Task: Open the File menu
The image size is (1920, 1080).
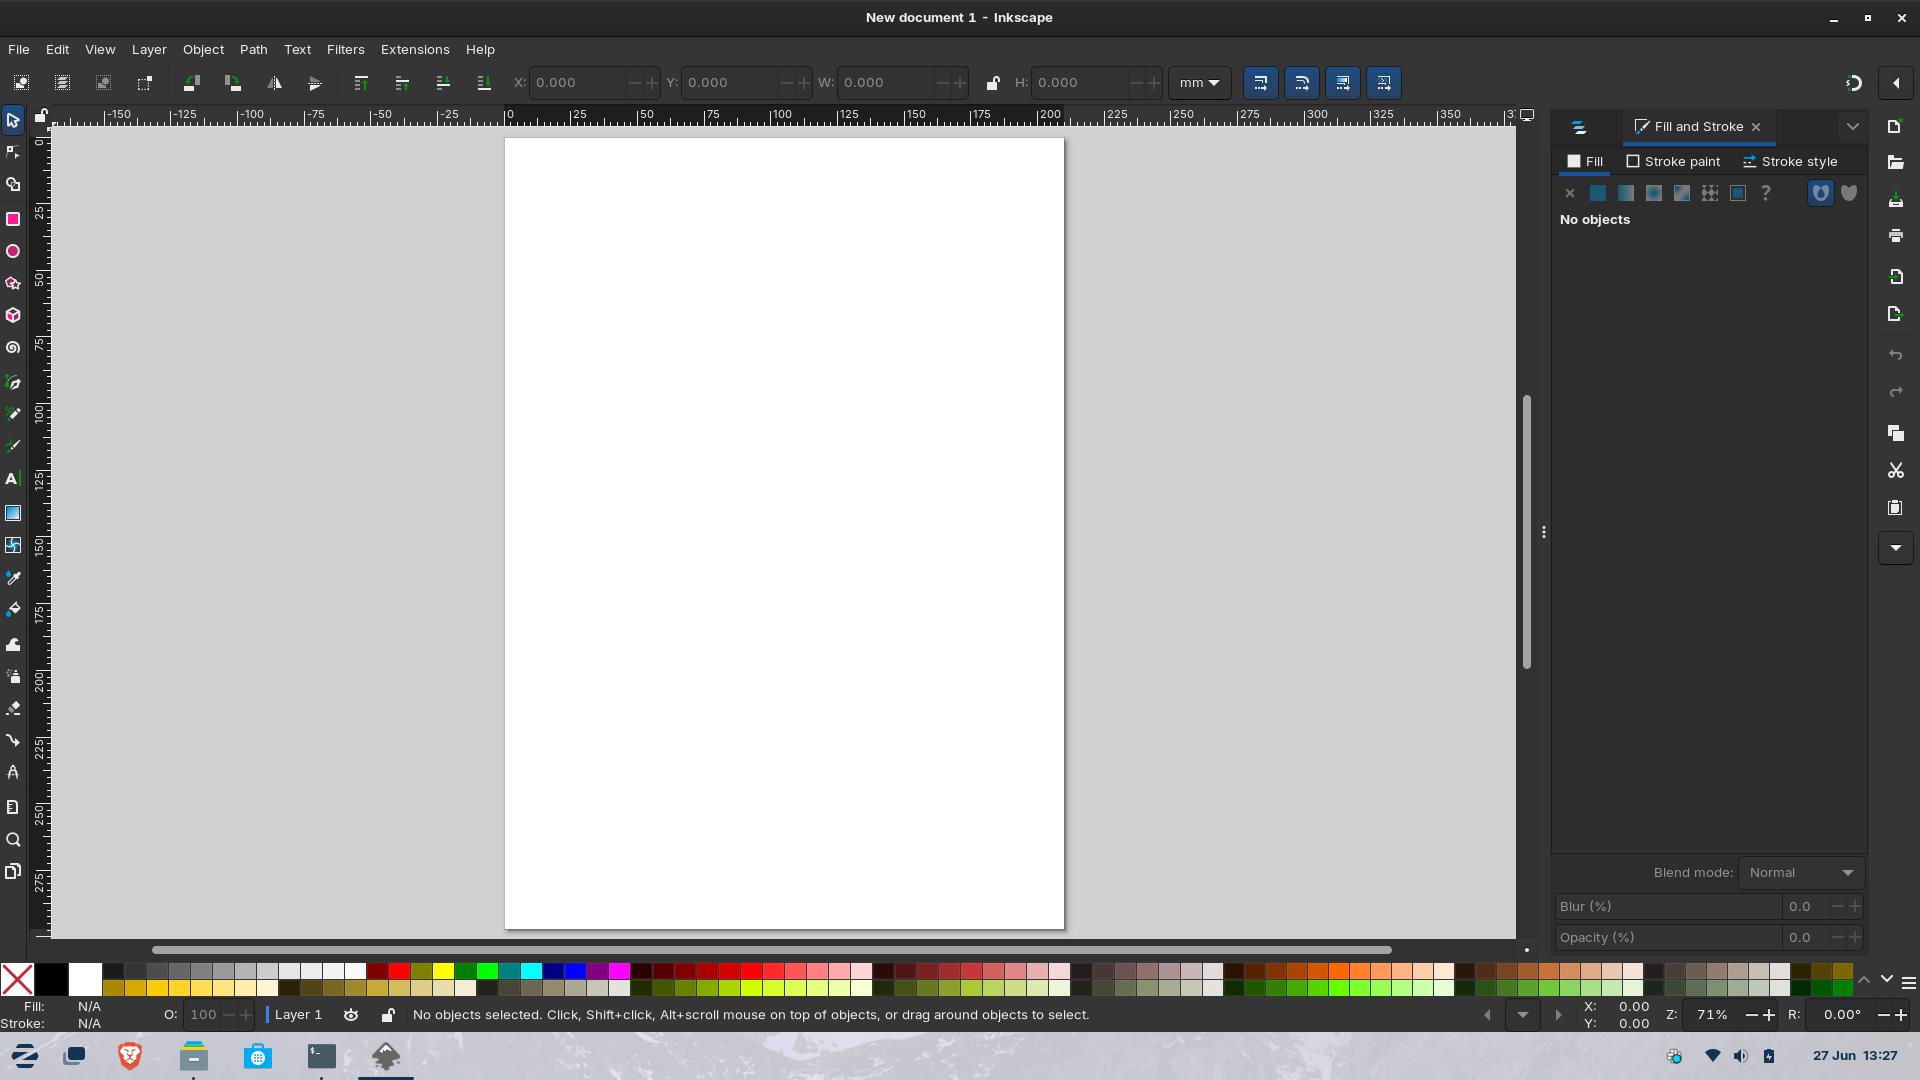Action: 19,49
